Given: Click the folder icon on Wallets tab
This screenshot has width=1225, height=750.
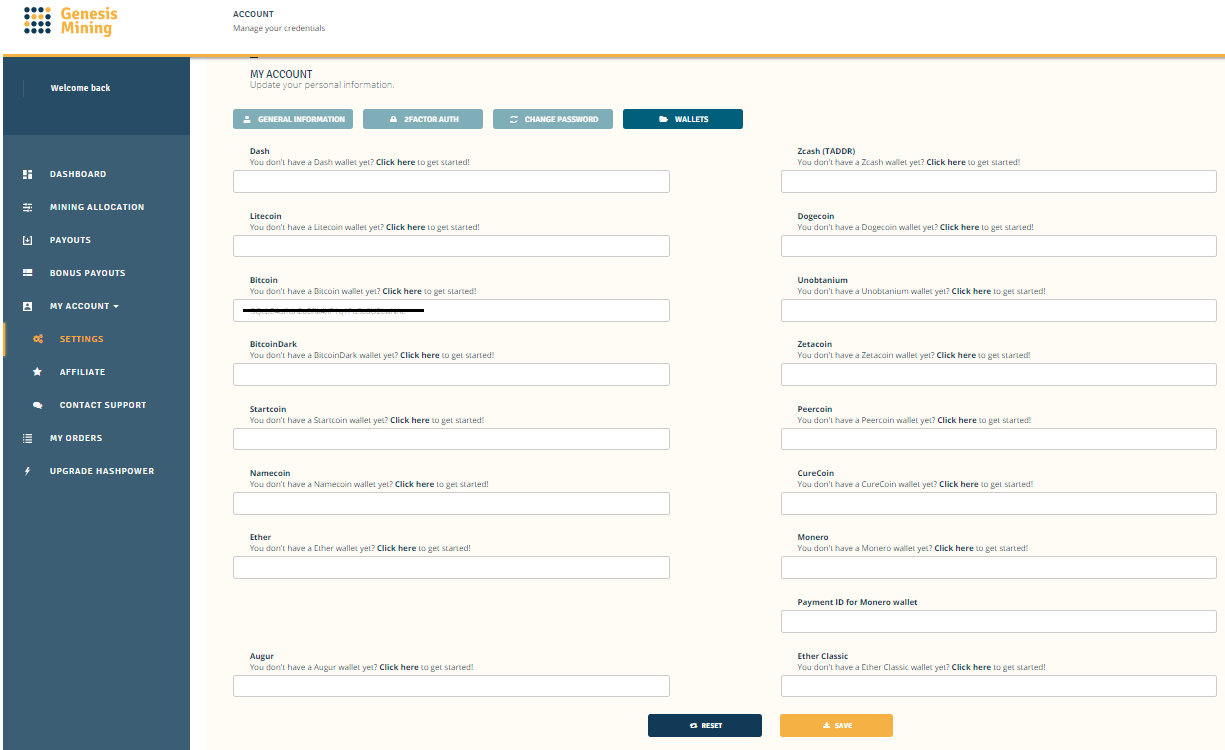Looking at the screenshot, I should point(663,119).
